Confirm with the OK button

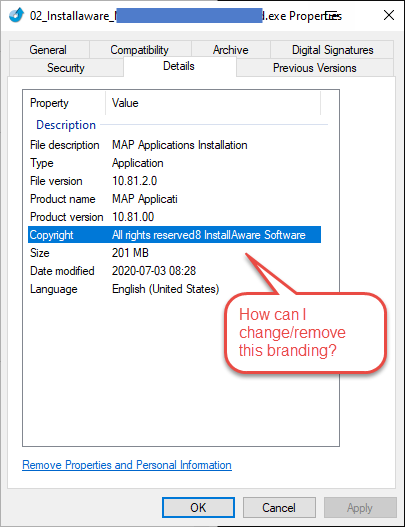198,508
